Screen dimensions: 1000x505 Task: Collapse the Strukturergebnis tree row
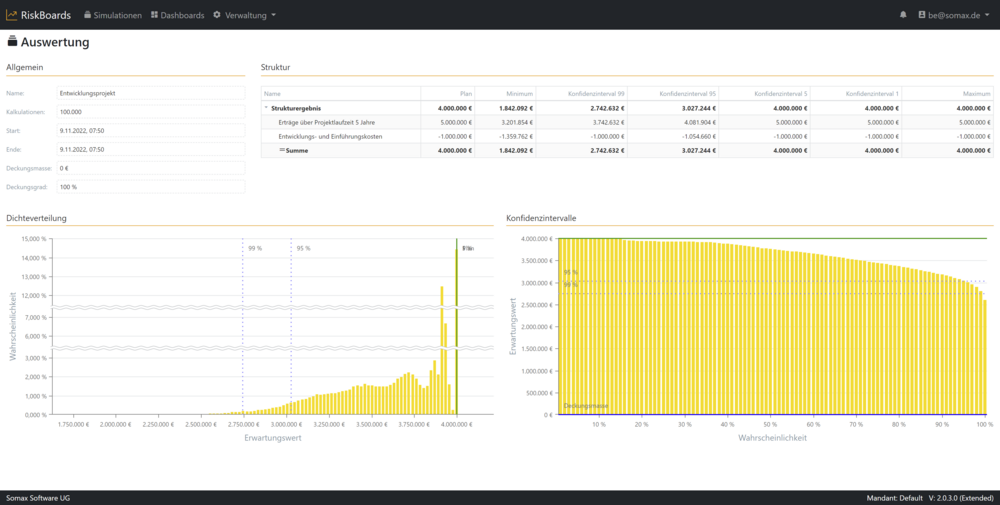click(x=266, y=108)
